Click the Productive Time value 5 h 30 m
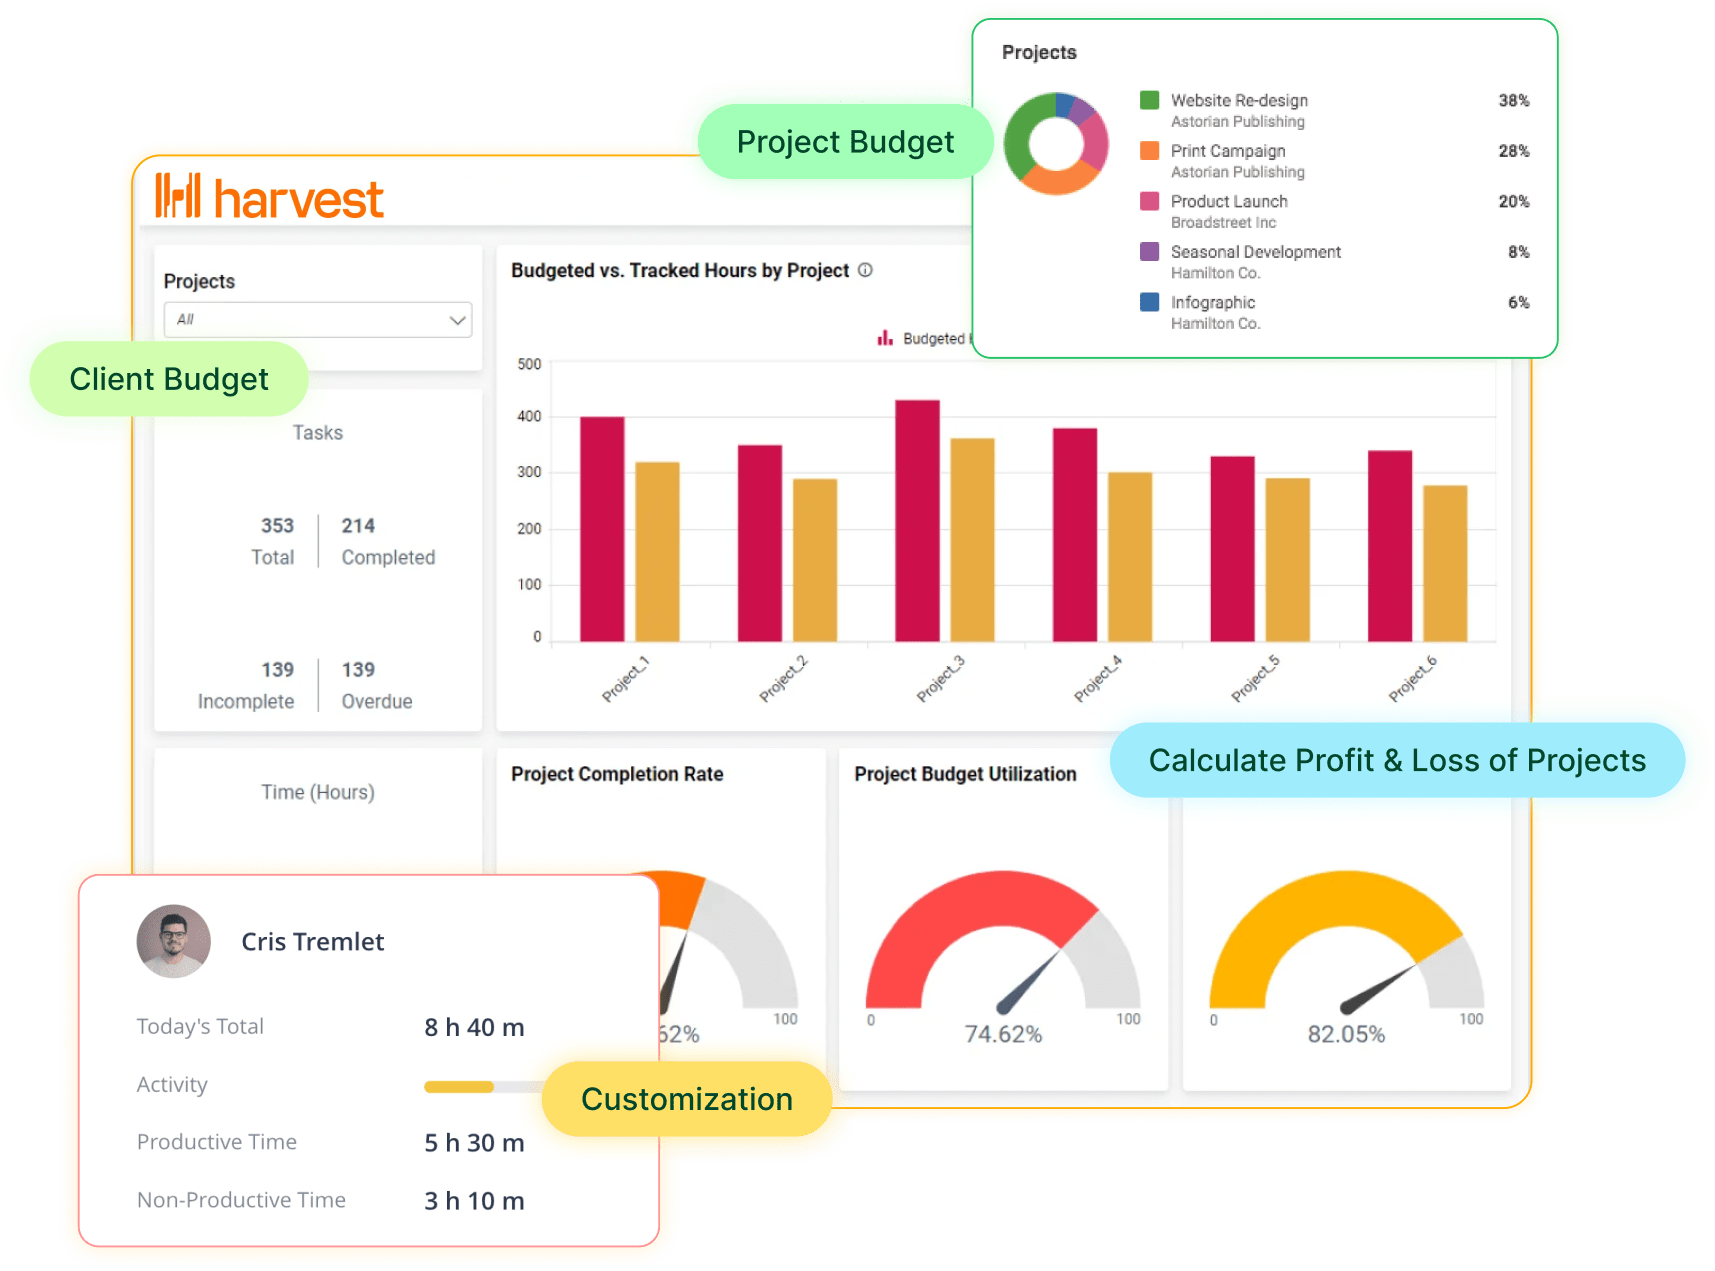This screenshot has width=1715, height=1271. click(x=474, y=1143)
